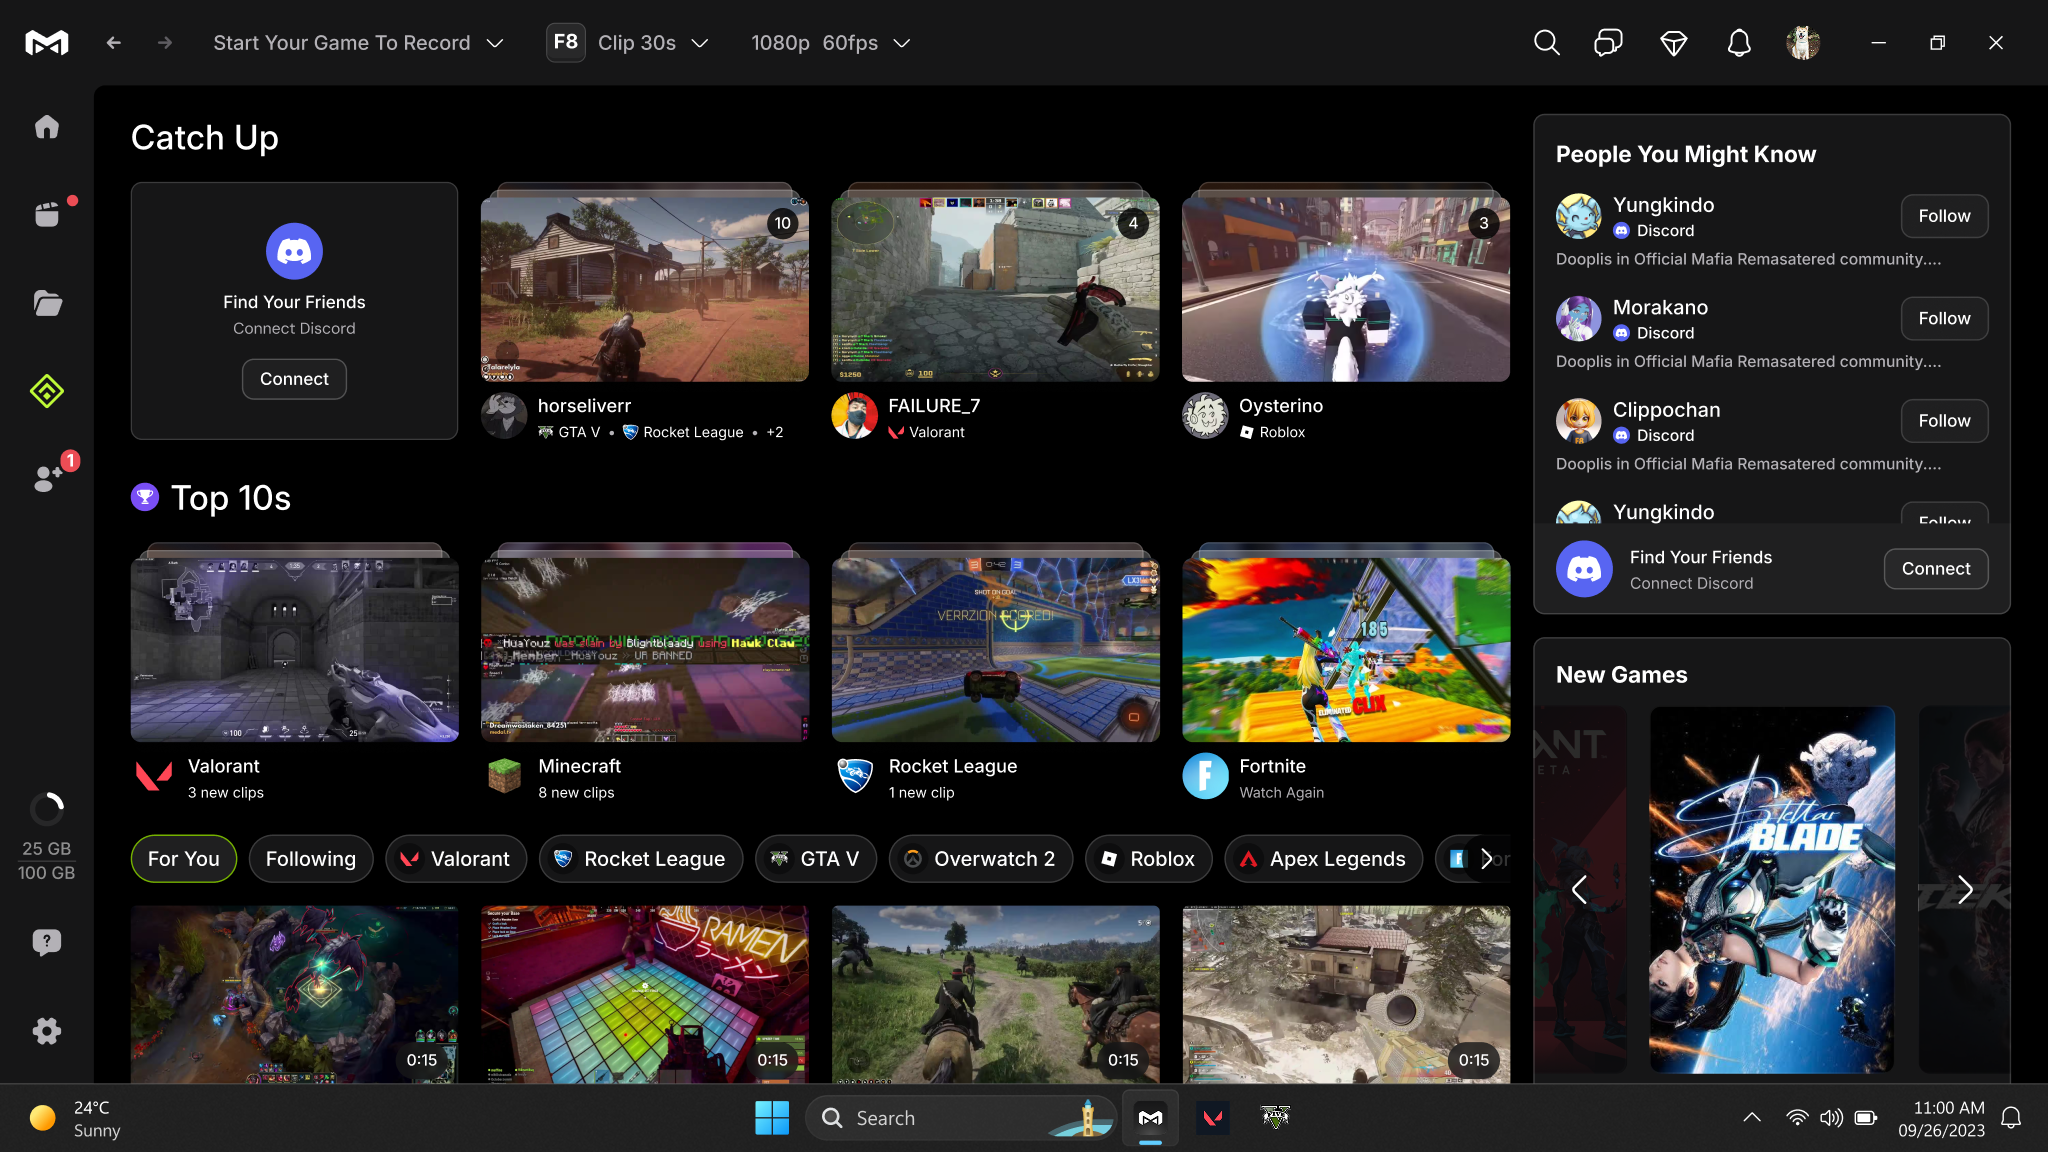2048x1152 pixels.
Task: Click the F8 hotkey button
Action: point(566,43)
